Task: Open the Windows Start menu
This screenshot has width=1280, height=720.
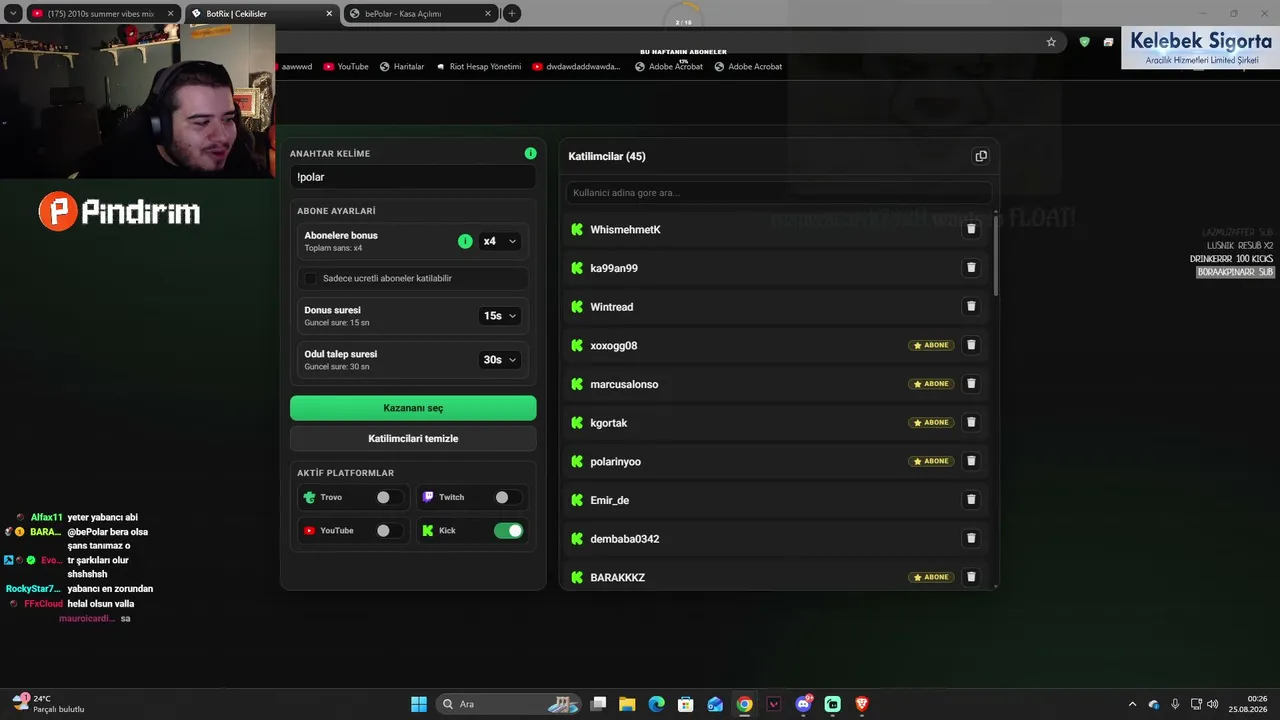Action: [419, 704]
